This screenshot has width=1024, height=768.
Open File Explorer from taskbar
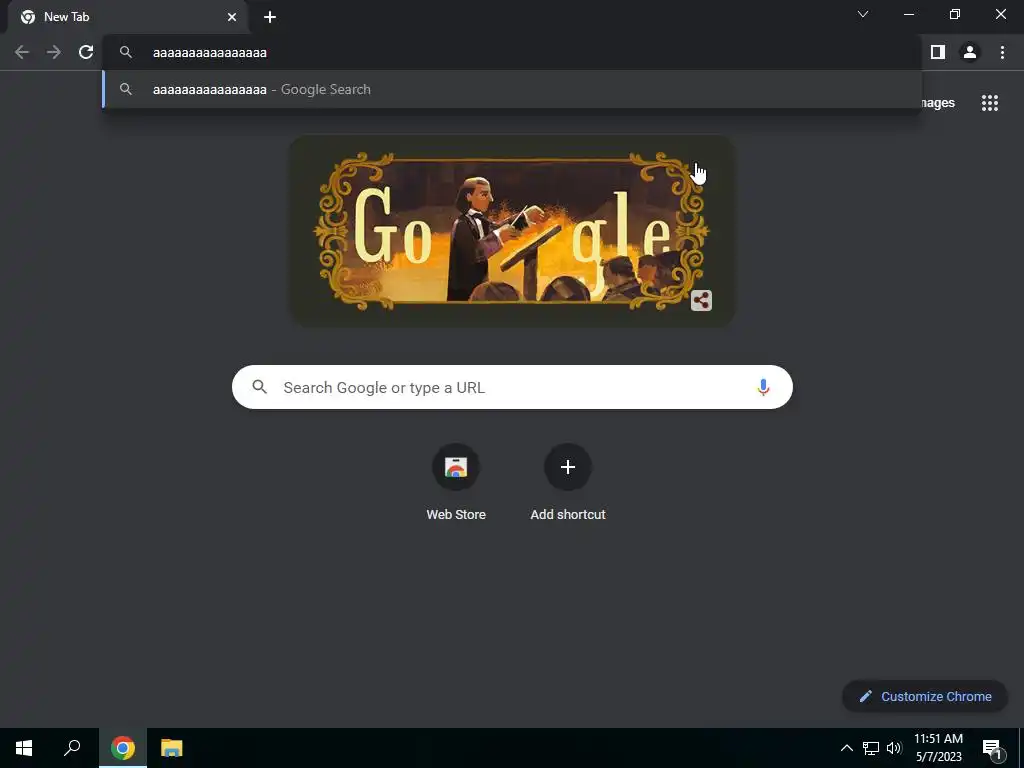172,748
